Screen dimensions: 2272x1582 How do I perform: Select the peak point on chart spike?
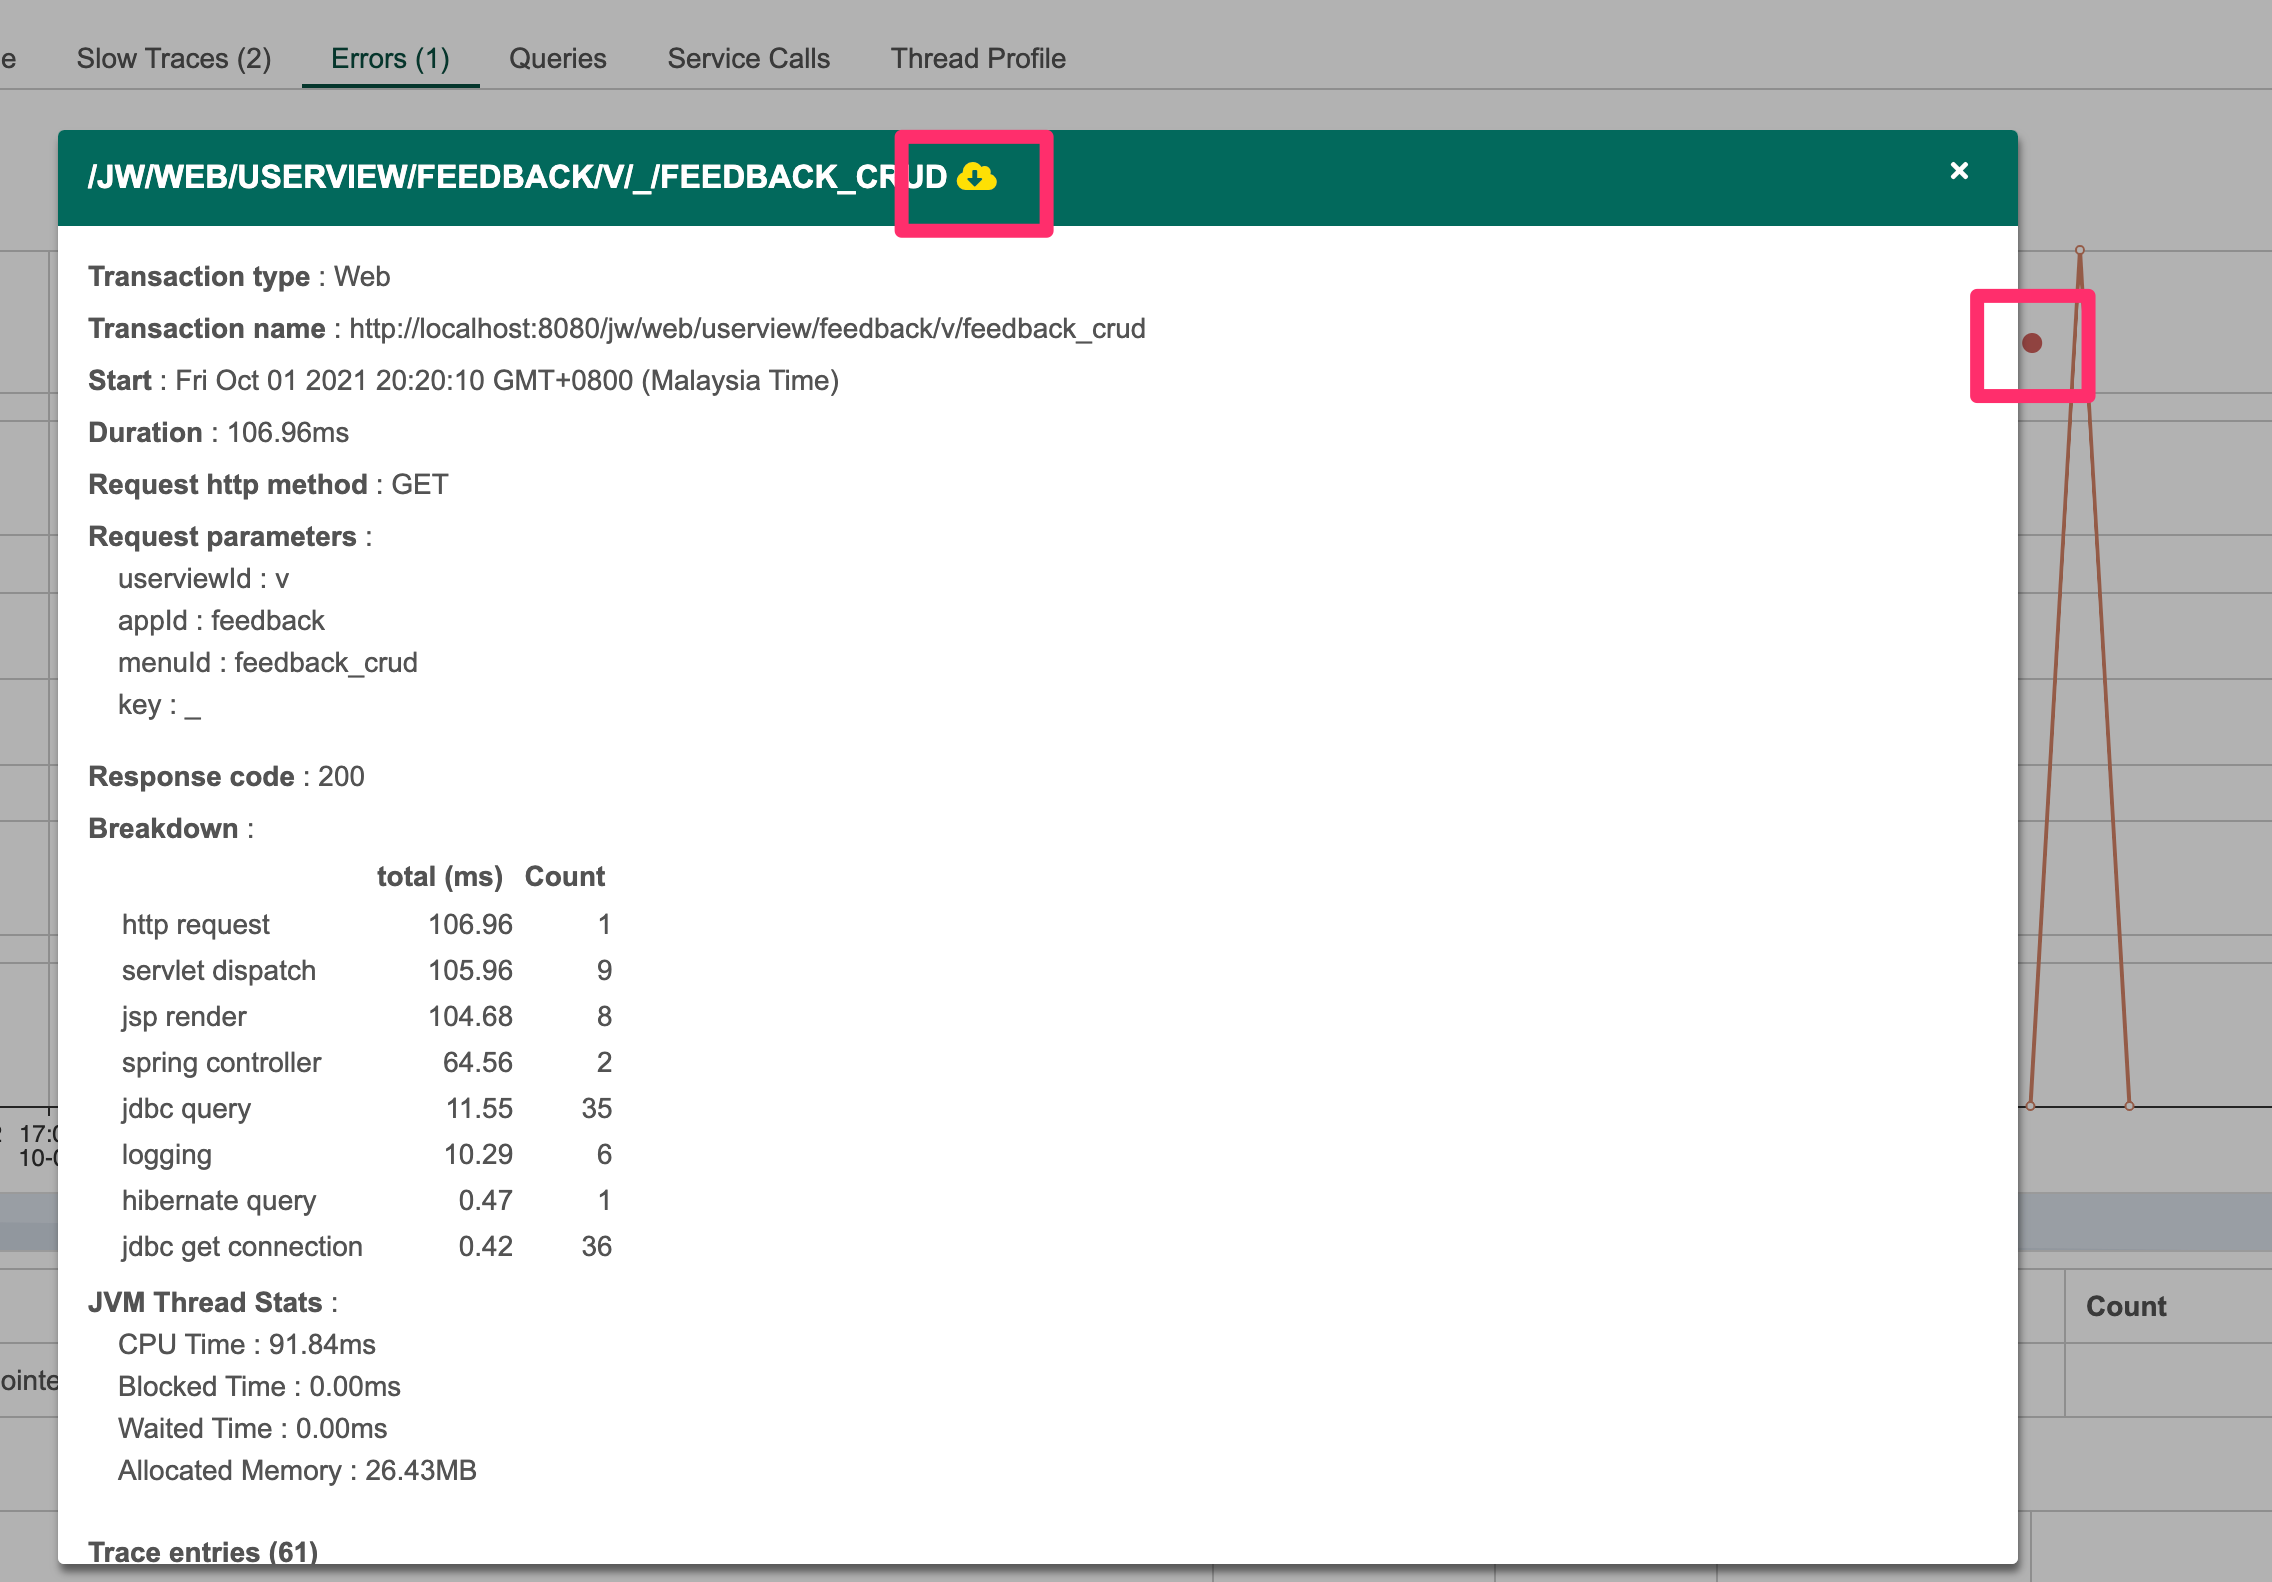point(2079,250)
